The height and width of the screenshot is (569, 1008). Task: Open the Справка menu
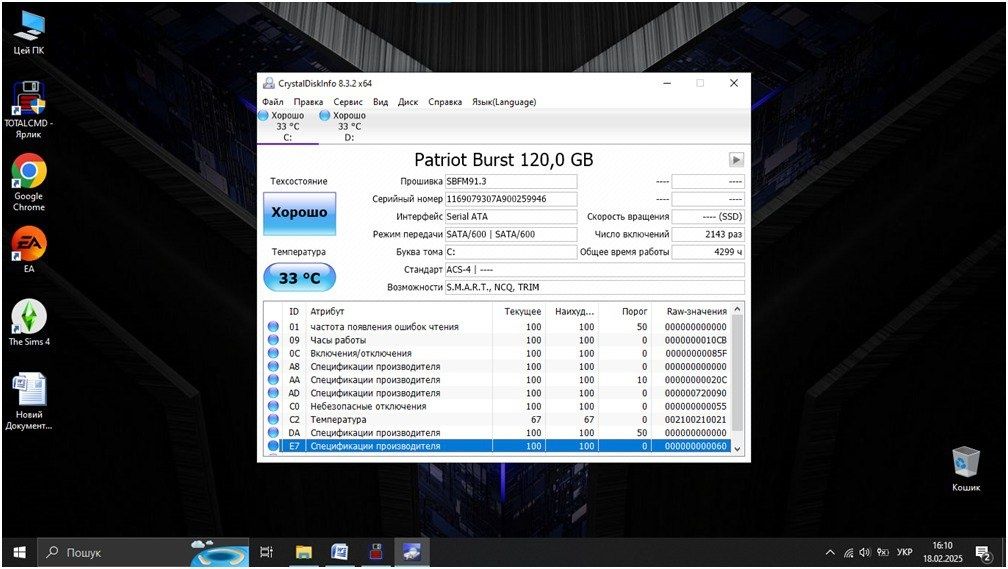click(x=445, y=102)
